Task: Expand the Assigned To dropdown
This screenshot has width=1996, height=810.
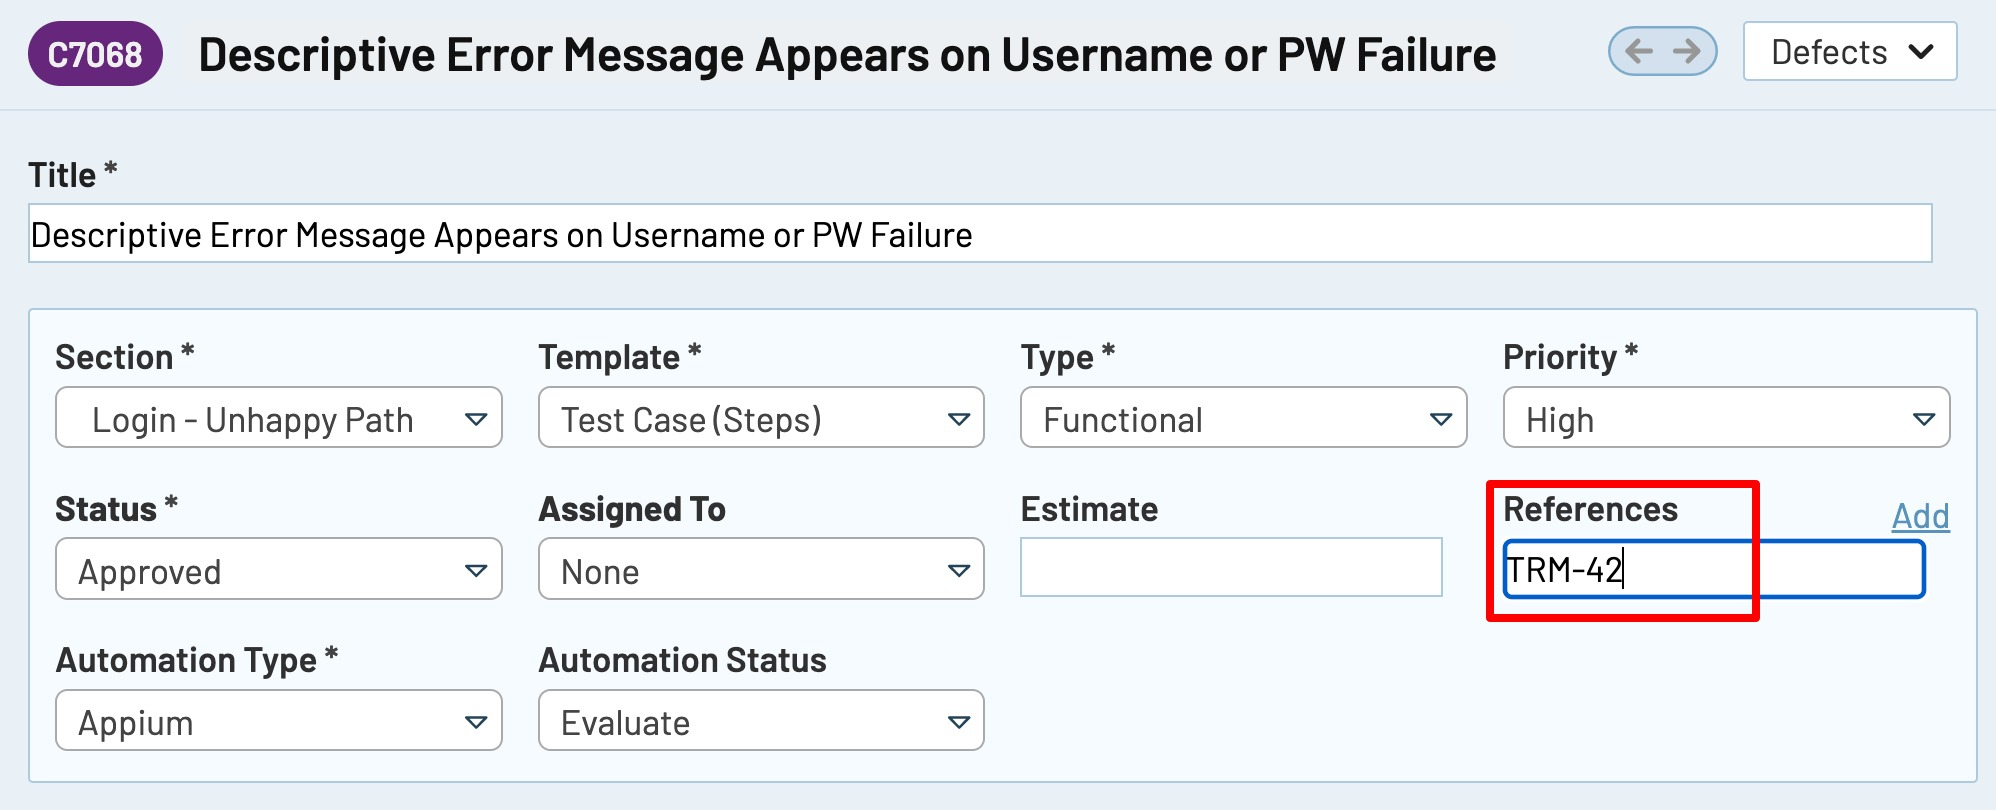Action: tap(760, 570)
